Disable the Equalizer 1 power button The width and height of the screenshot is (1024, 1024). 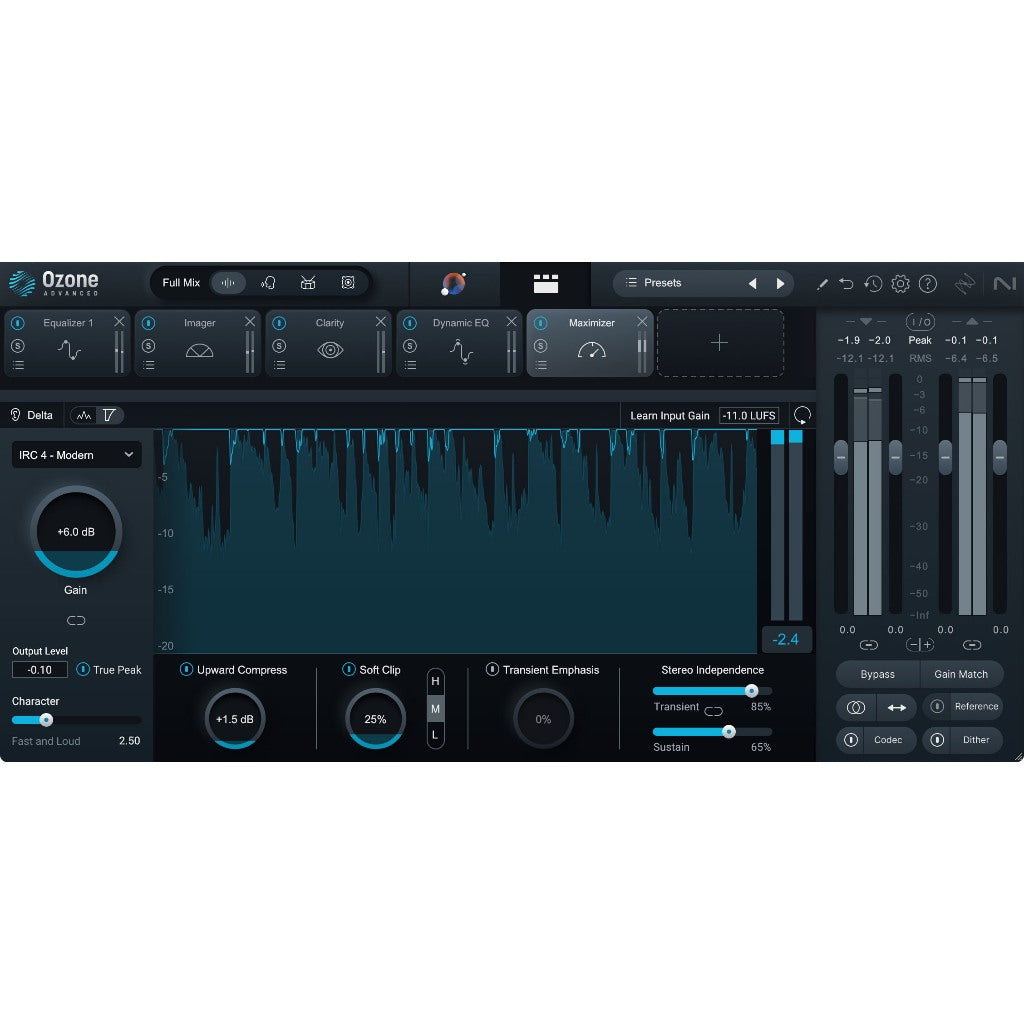click(x=17, y=322)
